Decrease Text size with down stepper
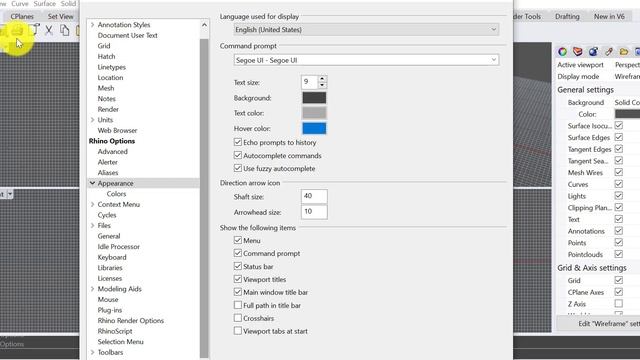 tap(322, 85)
